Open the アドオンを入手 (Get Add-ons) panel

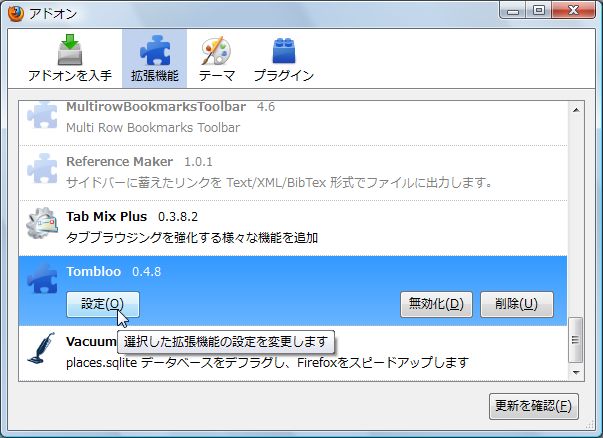(70, 58)
